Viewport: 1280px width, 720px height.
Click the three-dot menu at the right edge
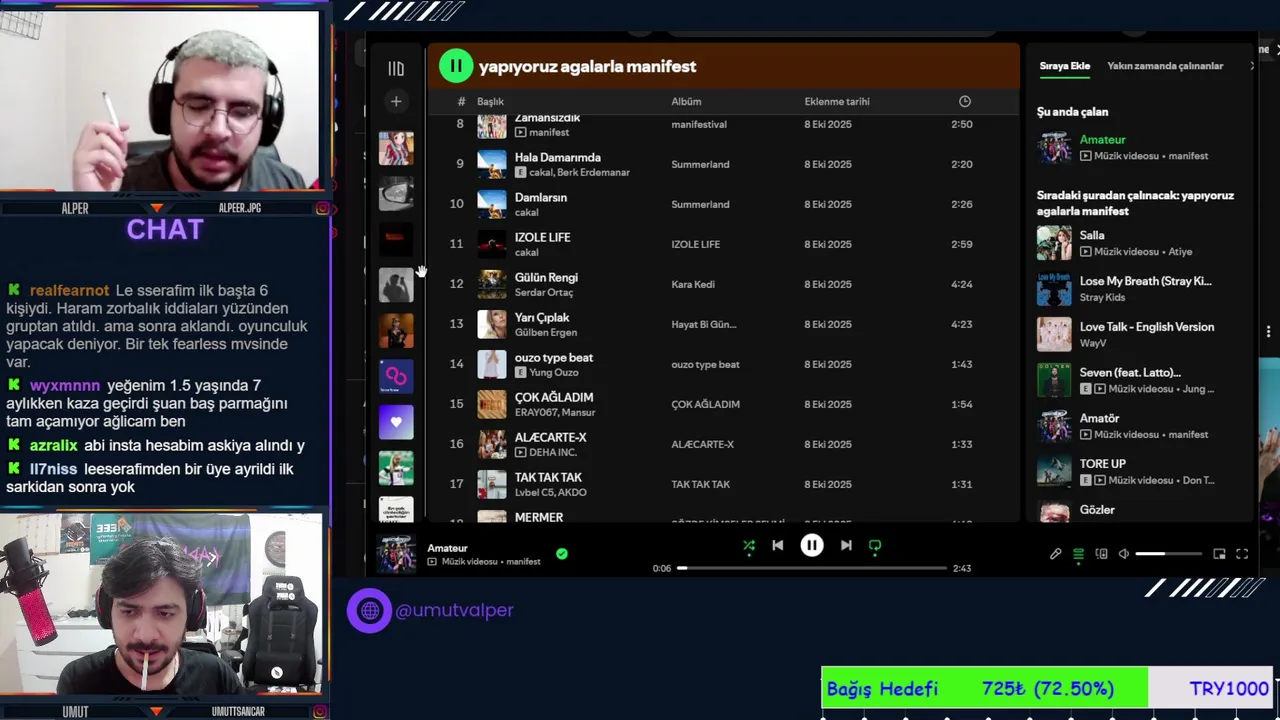tap(1268, 331)
